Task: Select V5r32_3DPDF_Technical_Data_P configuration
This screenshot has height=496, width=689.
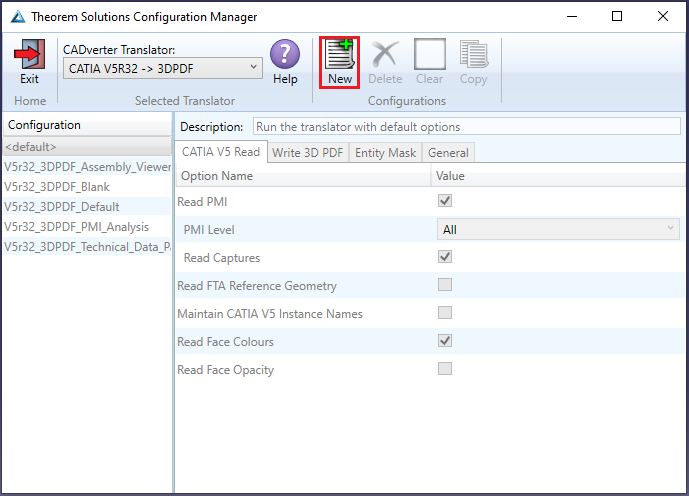Action: (87, 247)
